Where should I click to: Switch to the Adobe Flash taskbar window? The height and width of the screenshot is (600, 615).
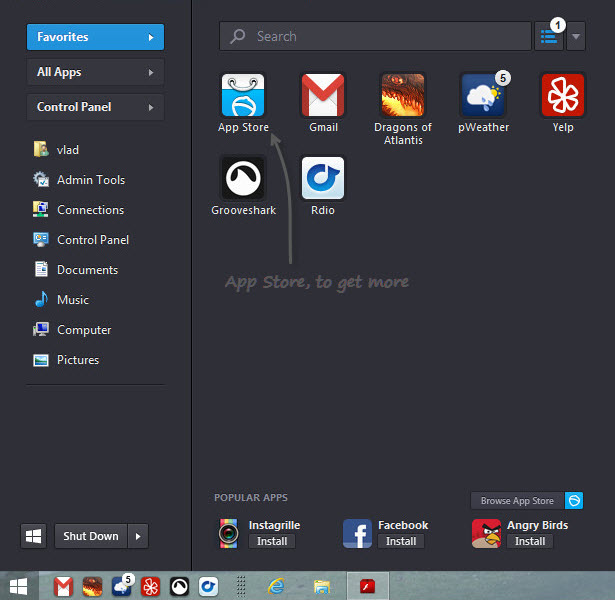[x=368, y=586]
